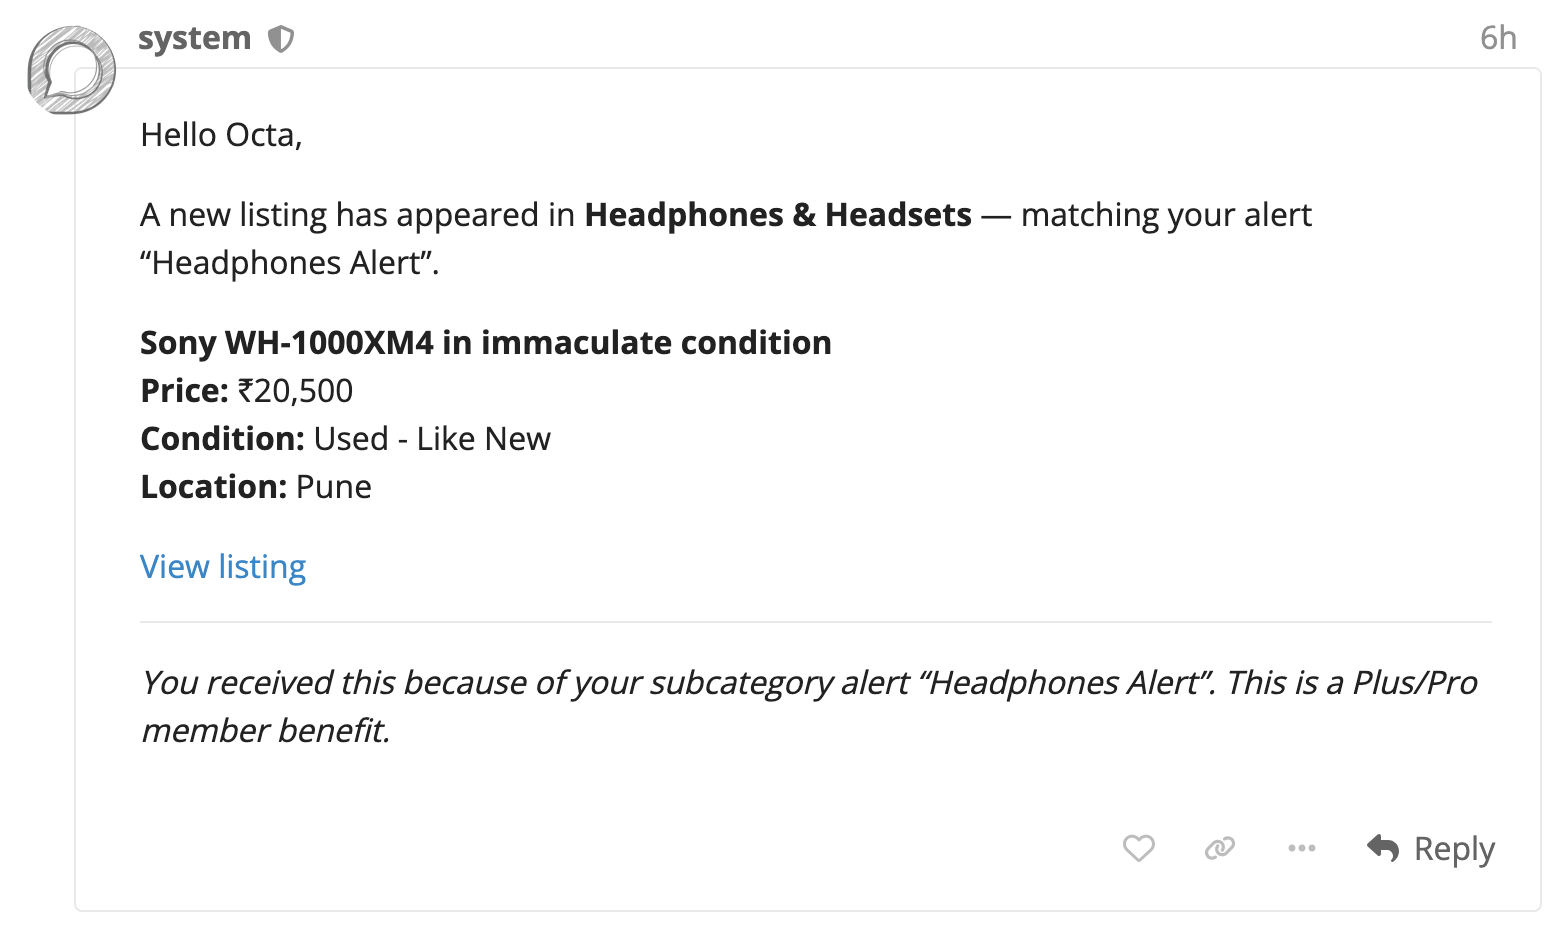The image size is (1562, 948).
Task: Like this post with the heart icon
Action: pos(1138,848)
